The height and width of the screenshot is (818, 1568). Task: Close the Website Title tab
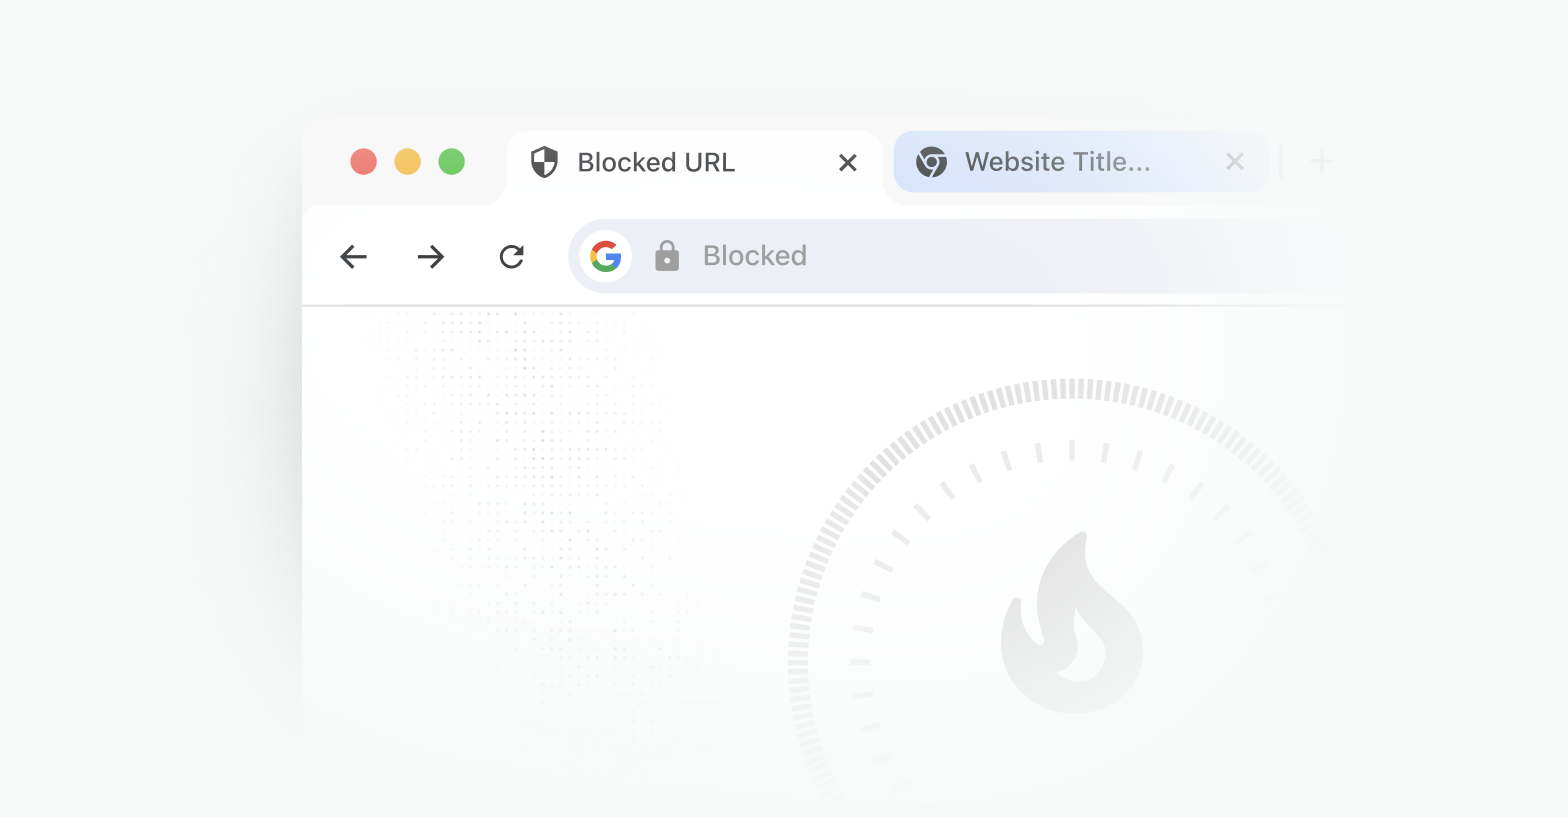coord(1235,162)
